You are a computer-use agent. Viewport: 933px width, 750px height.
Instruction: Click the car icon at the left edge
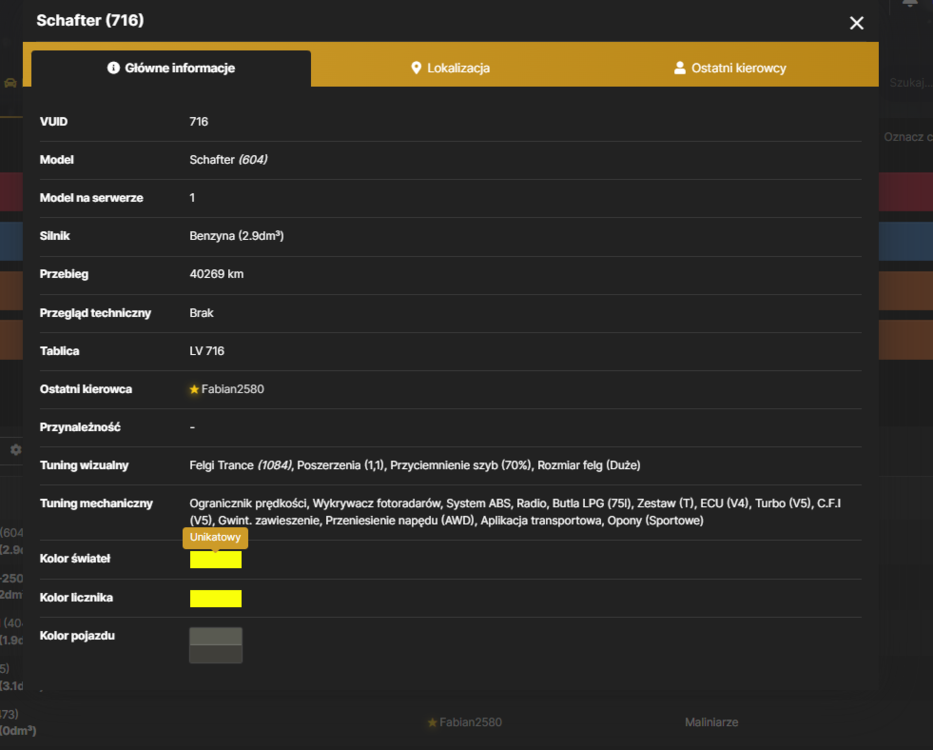[x=10, y=83]
